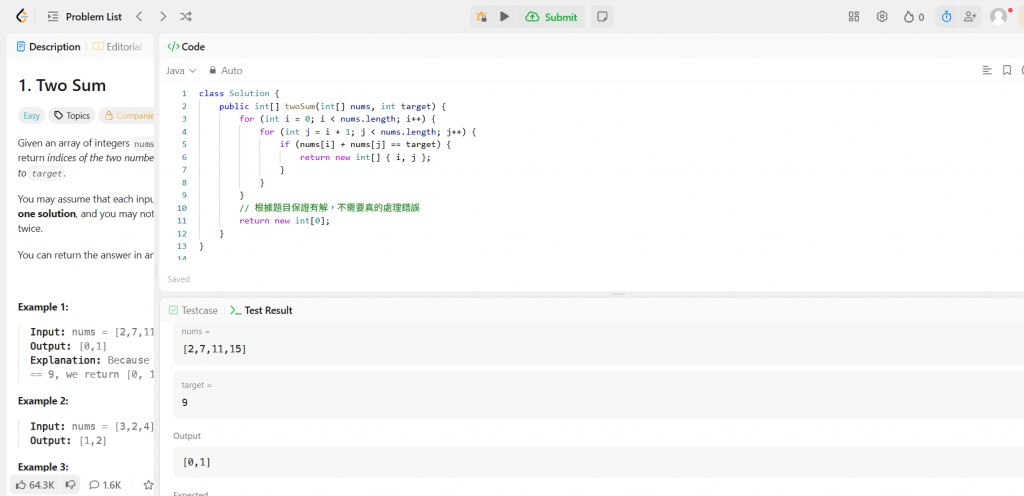Screen dimensions: 1024x496
Task: Pick a random problem shuffle icon
Action: [x=186, y=17]
